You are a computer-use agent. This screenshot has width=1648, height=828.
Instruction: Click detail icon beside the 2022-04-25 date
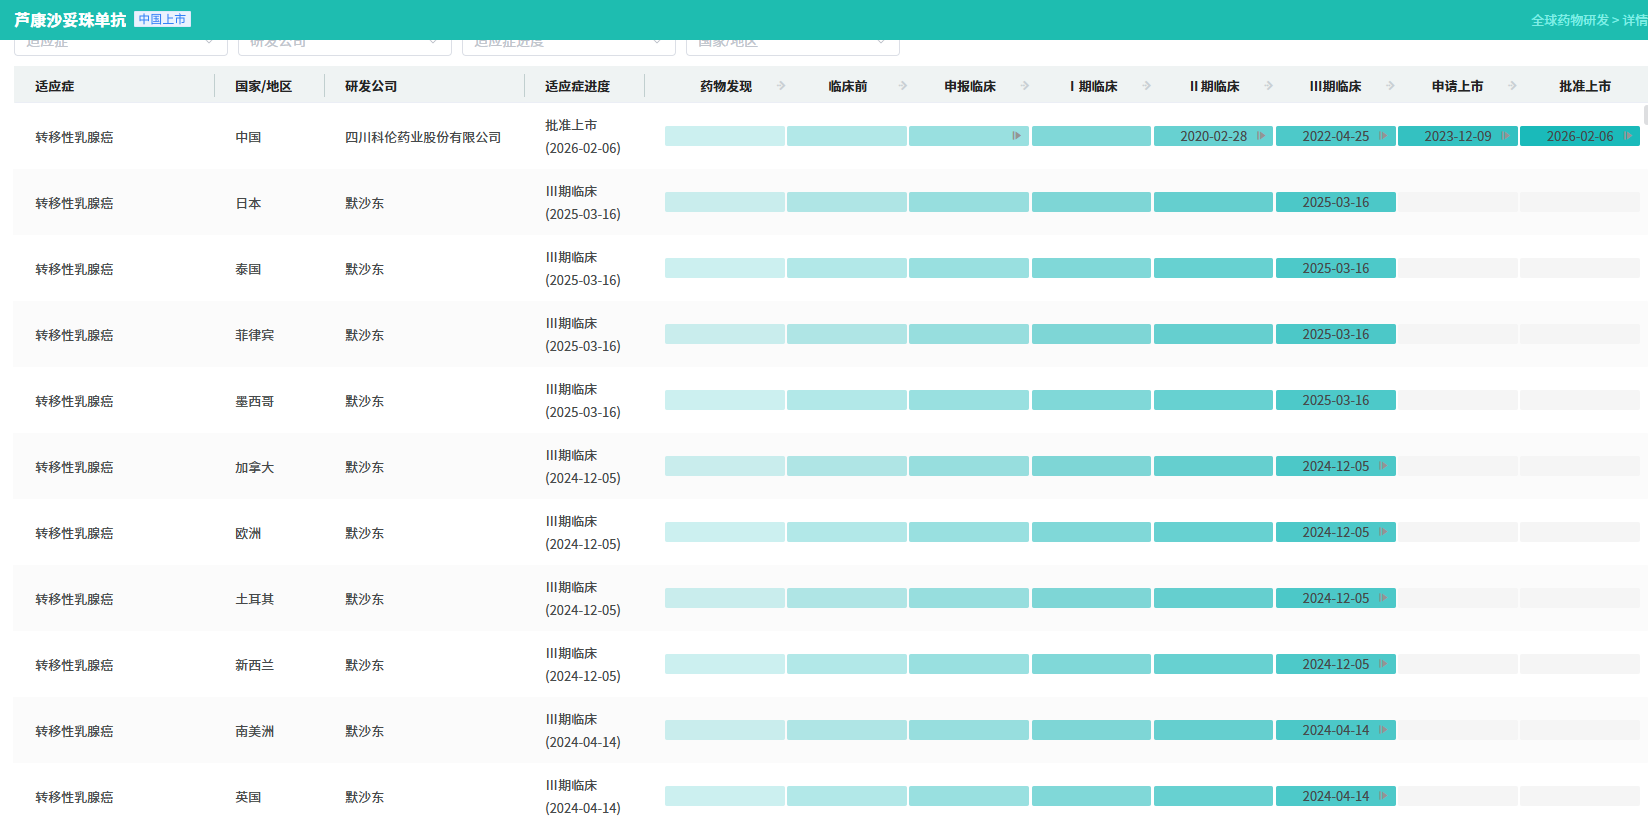click(1383, 136)
